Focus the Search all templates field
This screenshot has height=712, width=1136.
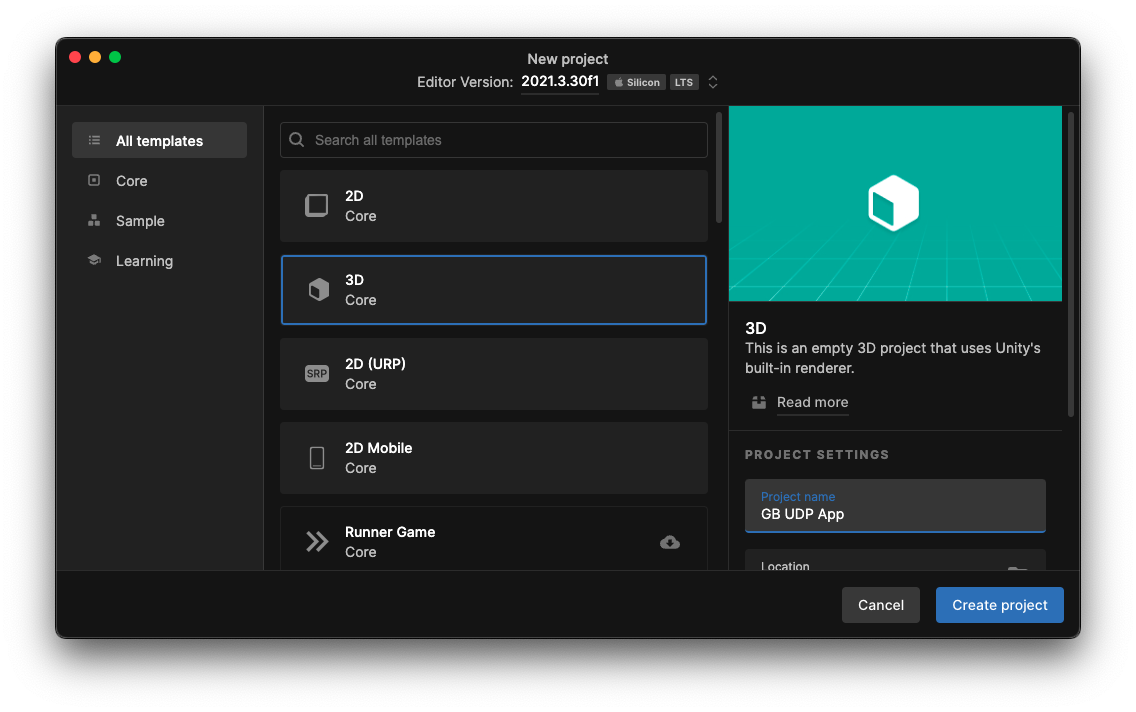coord(493,140)
